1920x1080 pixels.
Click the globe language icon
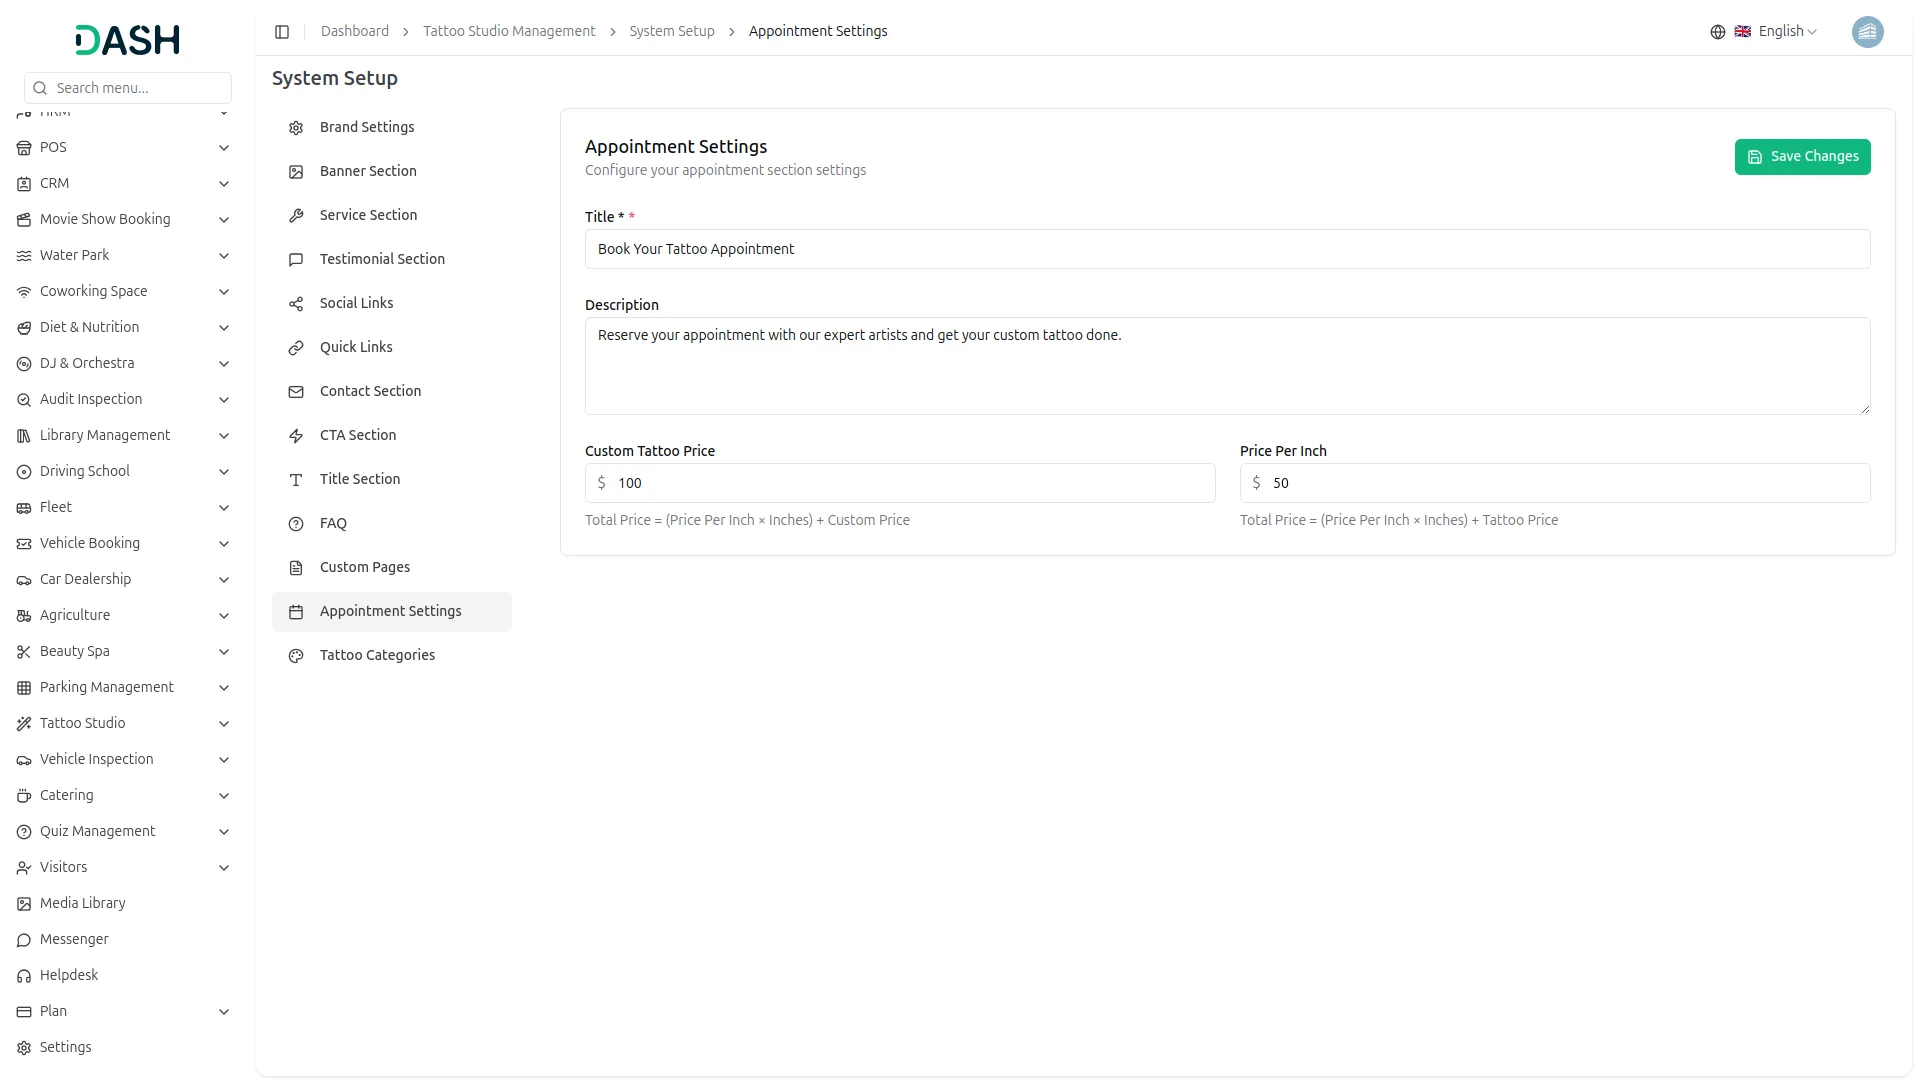(1717, 32)
